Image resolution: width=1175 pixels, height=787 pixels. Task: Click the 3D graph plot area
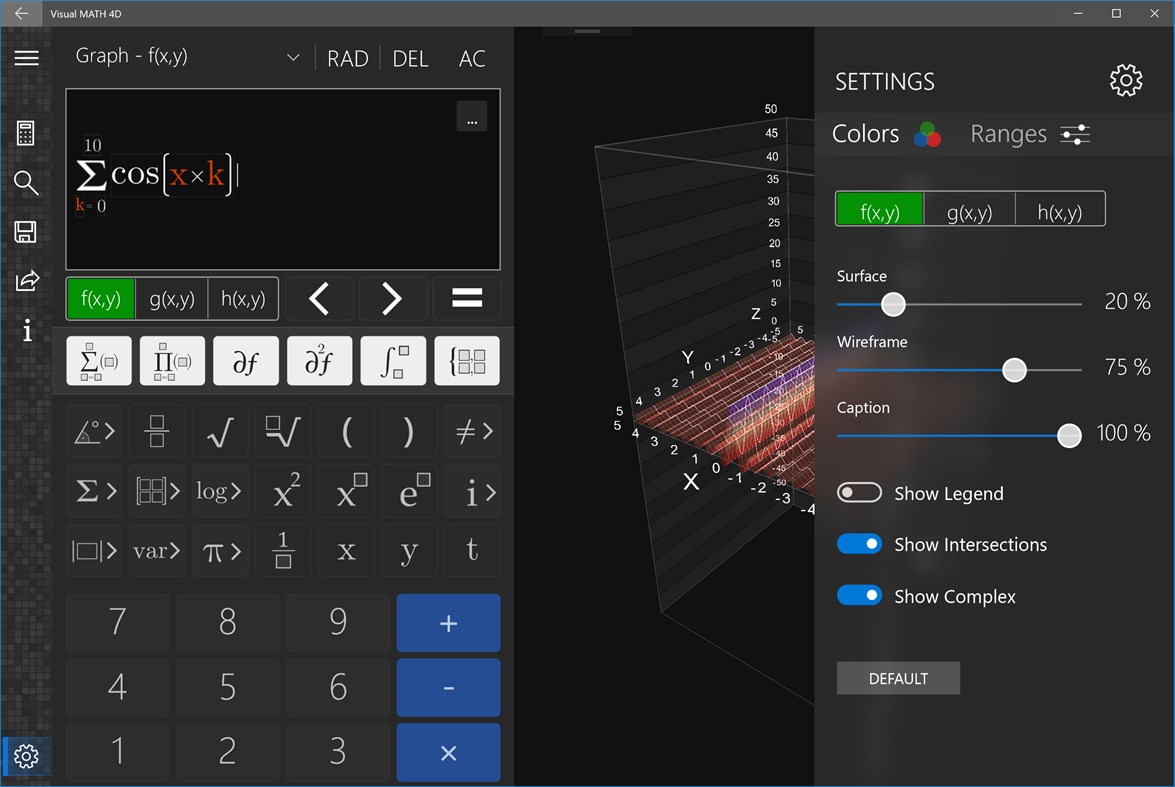pyautogui.click(x=664, y=405)
